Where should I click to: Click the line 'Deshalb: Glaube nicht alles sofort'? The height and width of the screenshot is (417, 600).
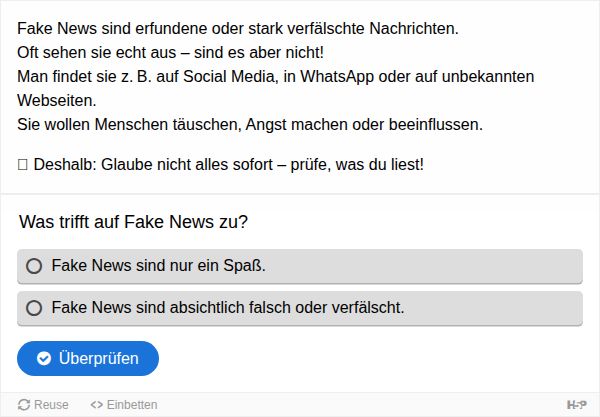click(x=153, y=165)
